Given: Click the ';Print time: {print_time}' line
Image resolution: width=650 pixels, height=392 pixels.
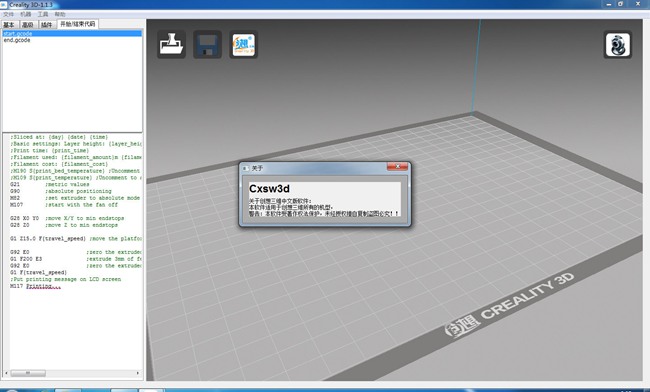Looking at the screenshot, I should 50,151.
